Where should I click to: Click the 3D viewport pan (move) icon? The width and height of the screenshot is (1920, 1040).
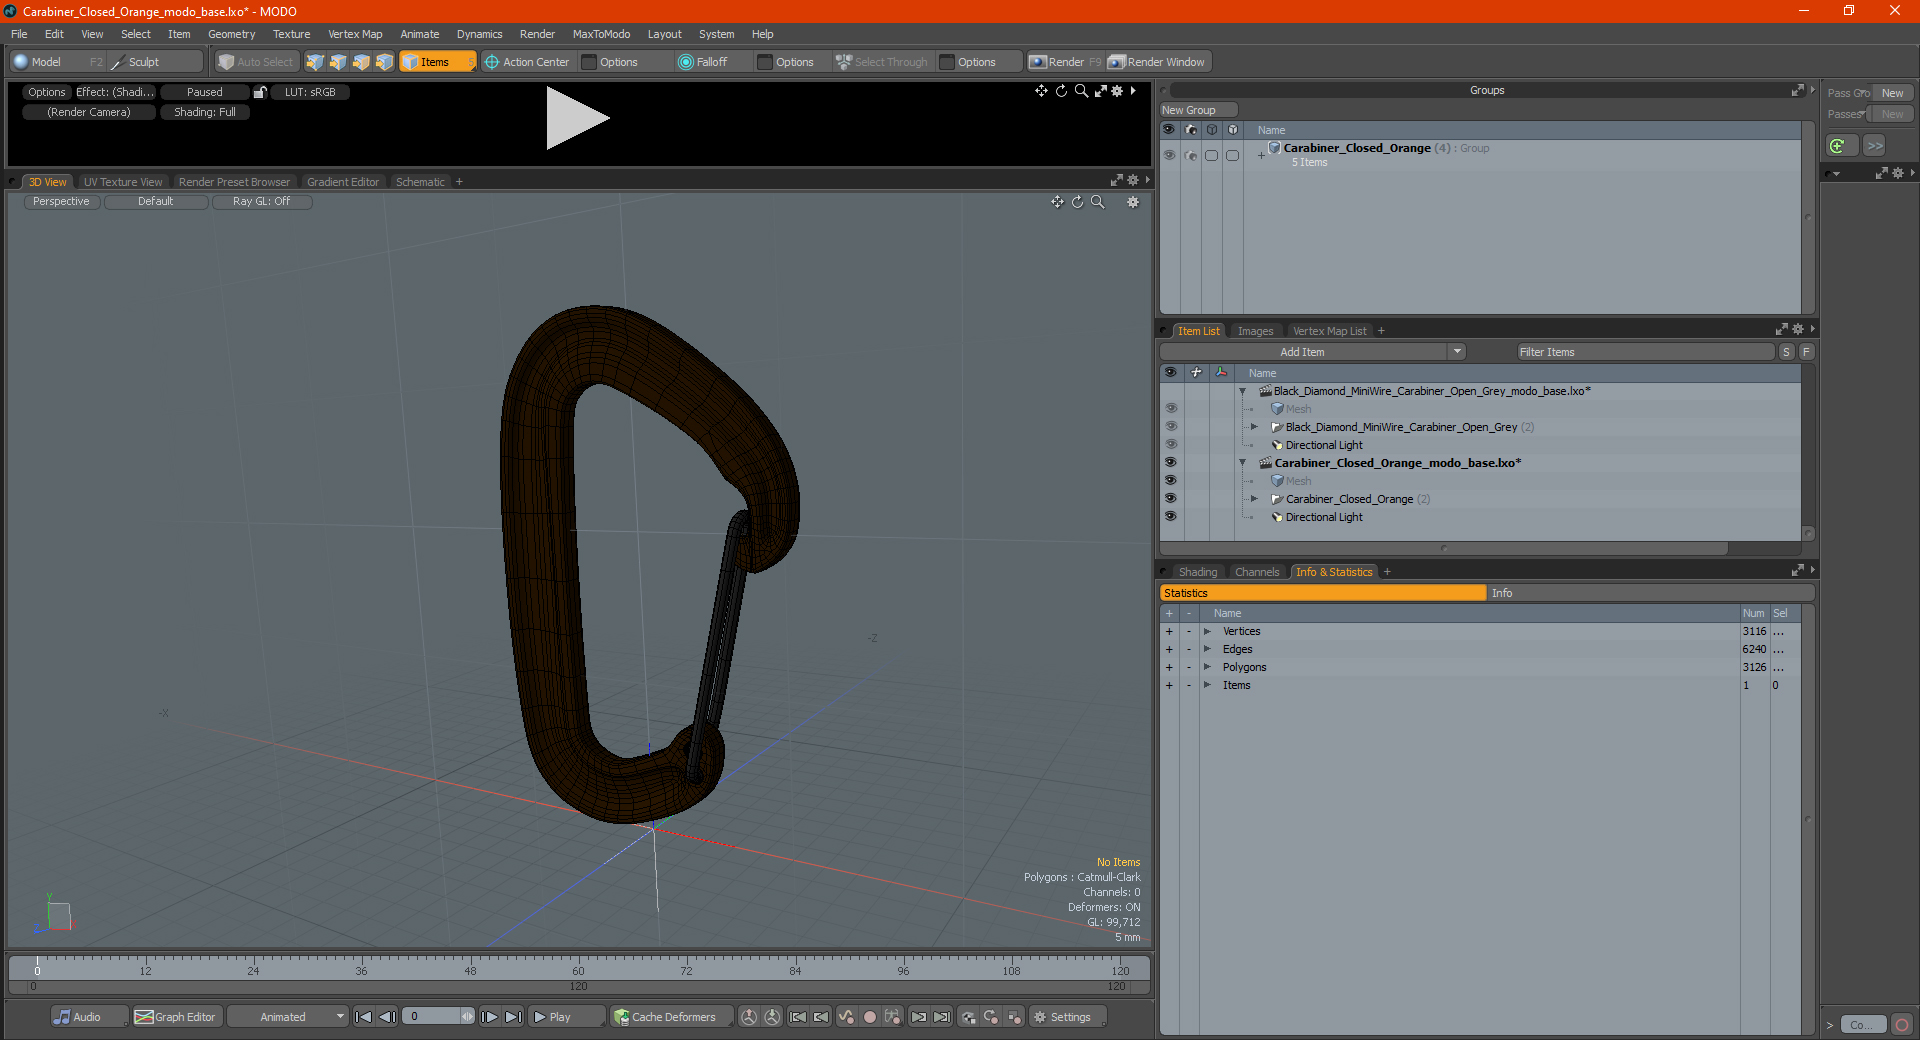(1057, 202)
